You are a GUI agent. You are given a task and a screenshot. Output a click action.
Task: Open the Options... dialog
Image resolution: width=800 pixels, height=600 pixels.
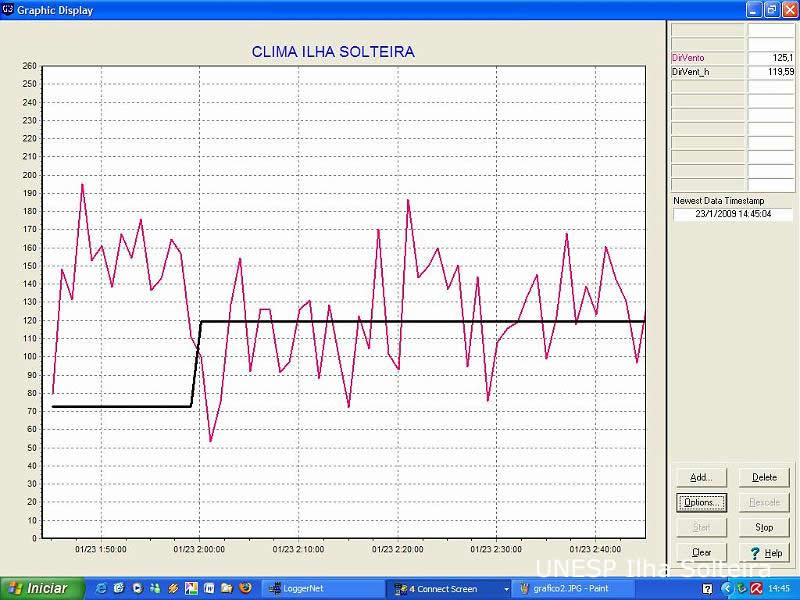(x=701, y=502)
